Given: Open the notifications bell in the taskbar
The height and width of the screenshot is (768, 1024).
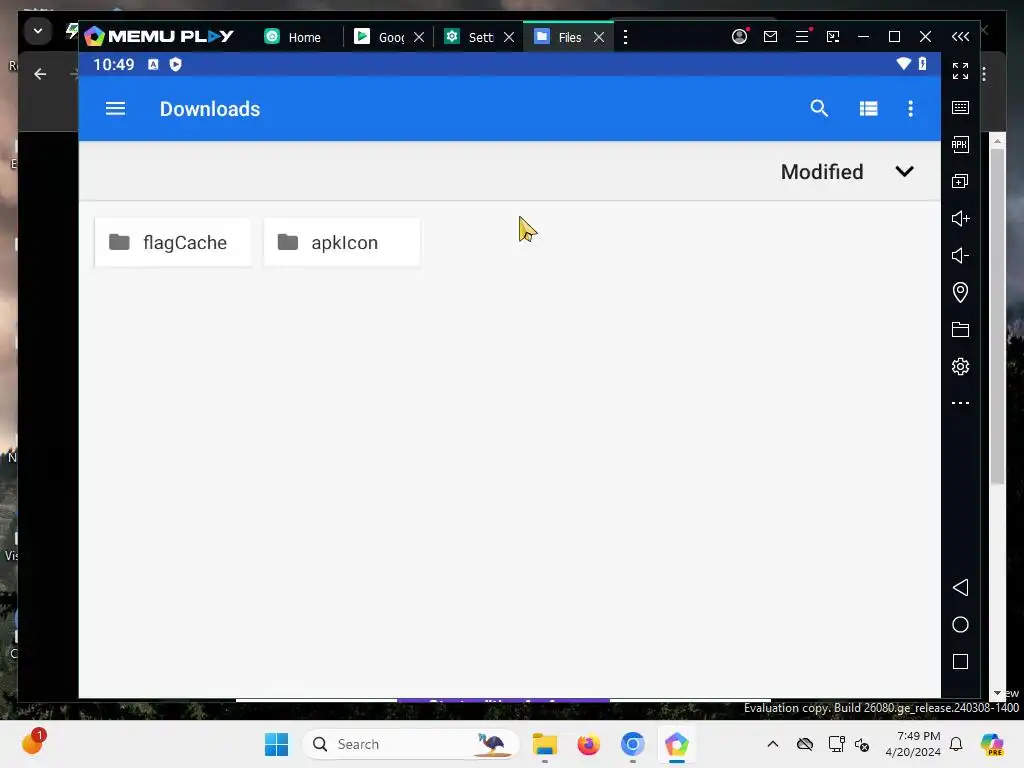Looking at the screenshot, I should [956, 744].
